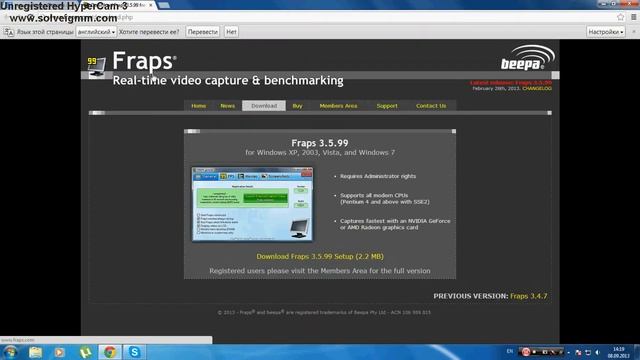
Task: Click the Fraps 3.4.7 previous version link
Action: tap(529, 296)
